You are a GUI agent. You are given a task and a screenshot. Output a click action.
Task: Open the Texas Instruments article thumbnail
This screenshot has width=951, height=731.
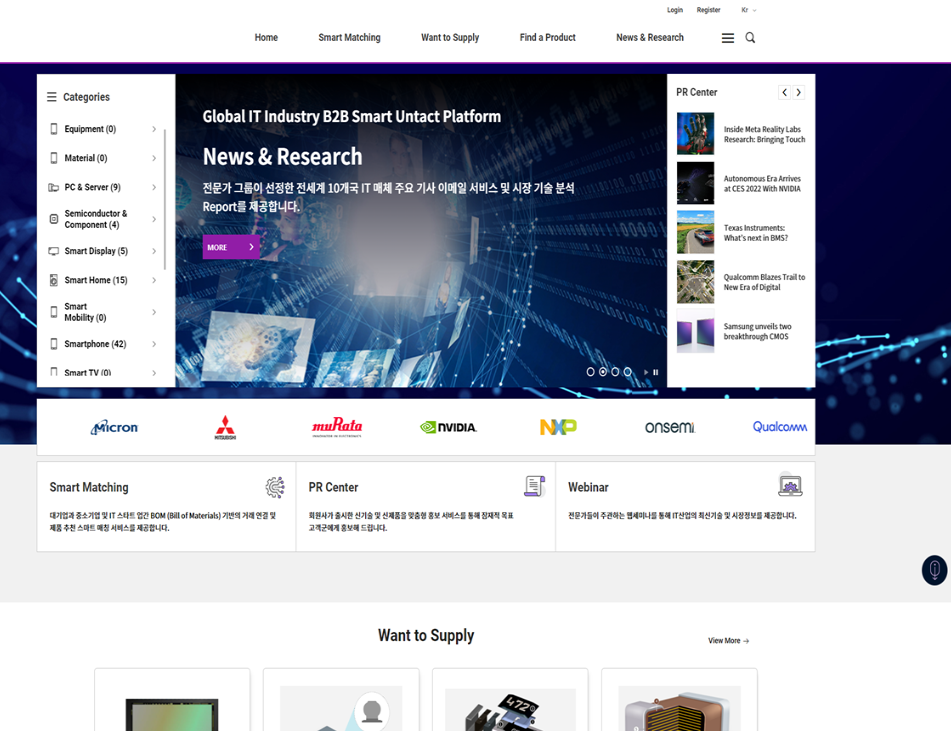click(x=695, y=232)
